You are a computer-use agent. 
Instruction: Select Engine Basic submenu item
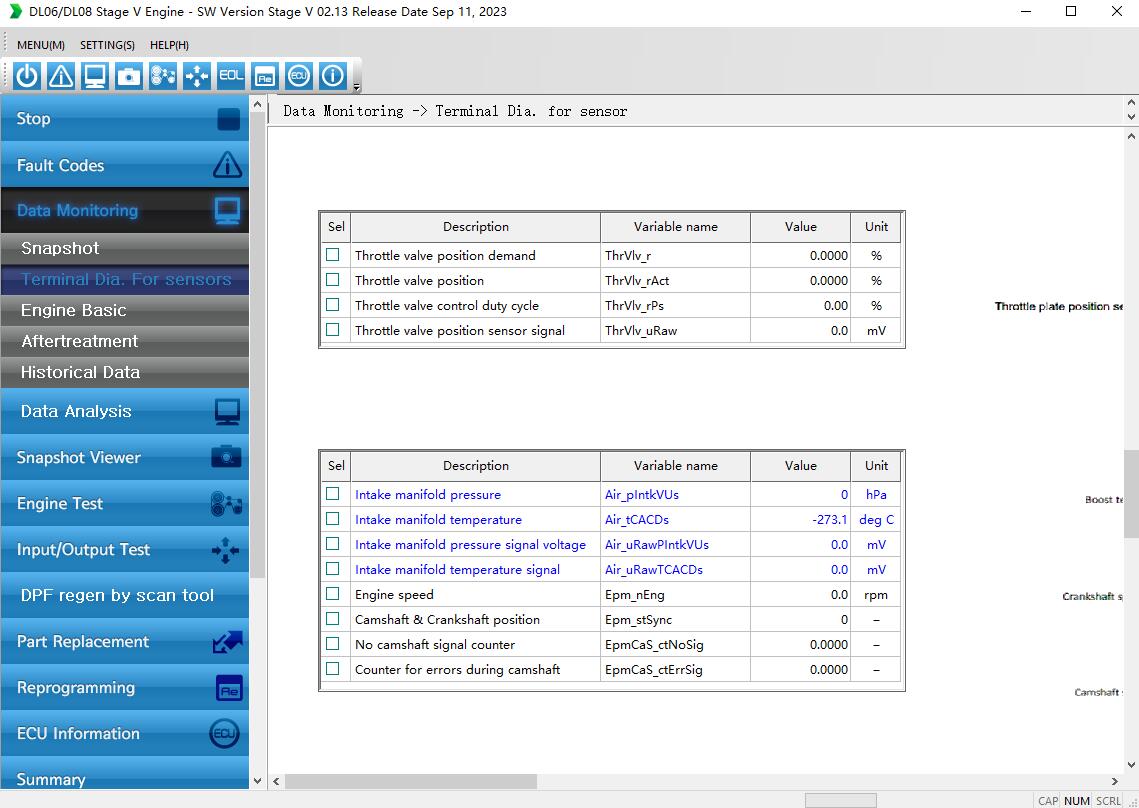pyautogui.click(x=125, y=310)
